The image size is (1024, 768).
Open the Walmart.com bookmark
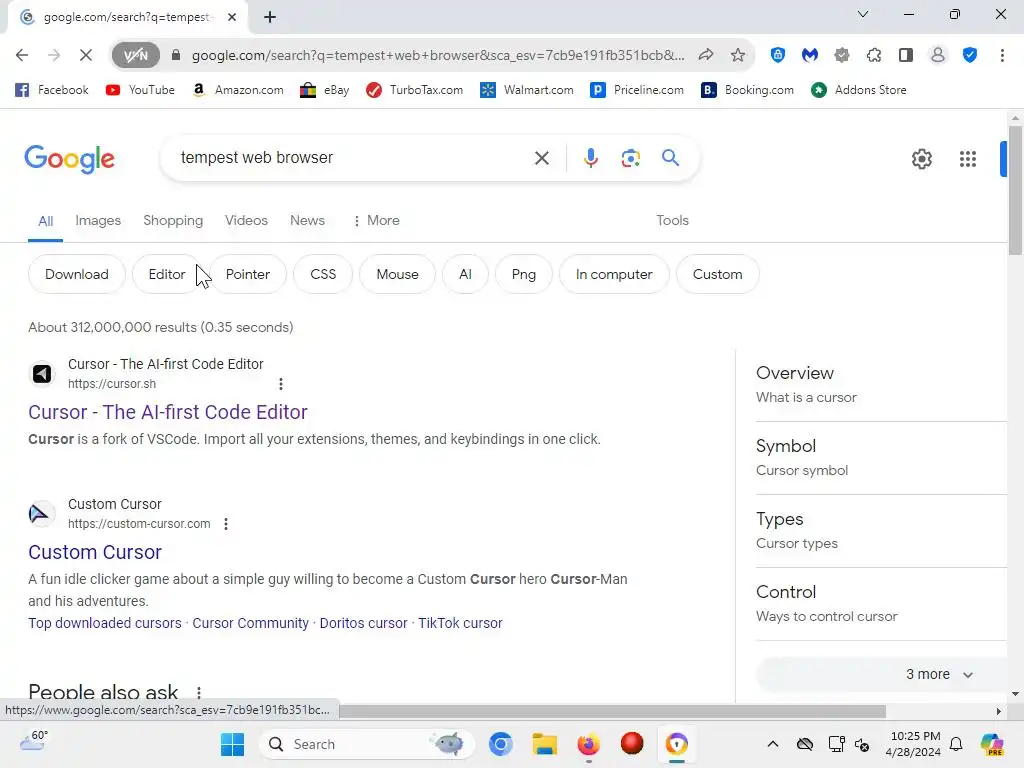point(527,90)
